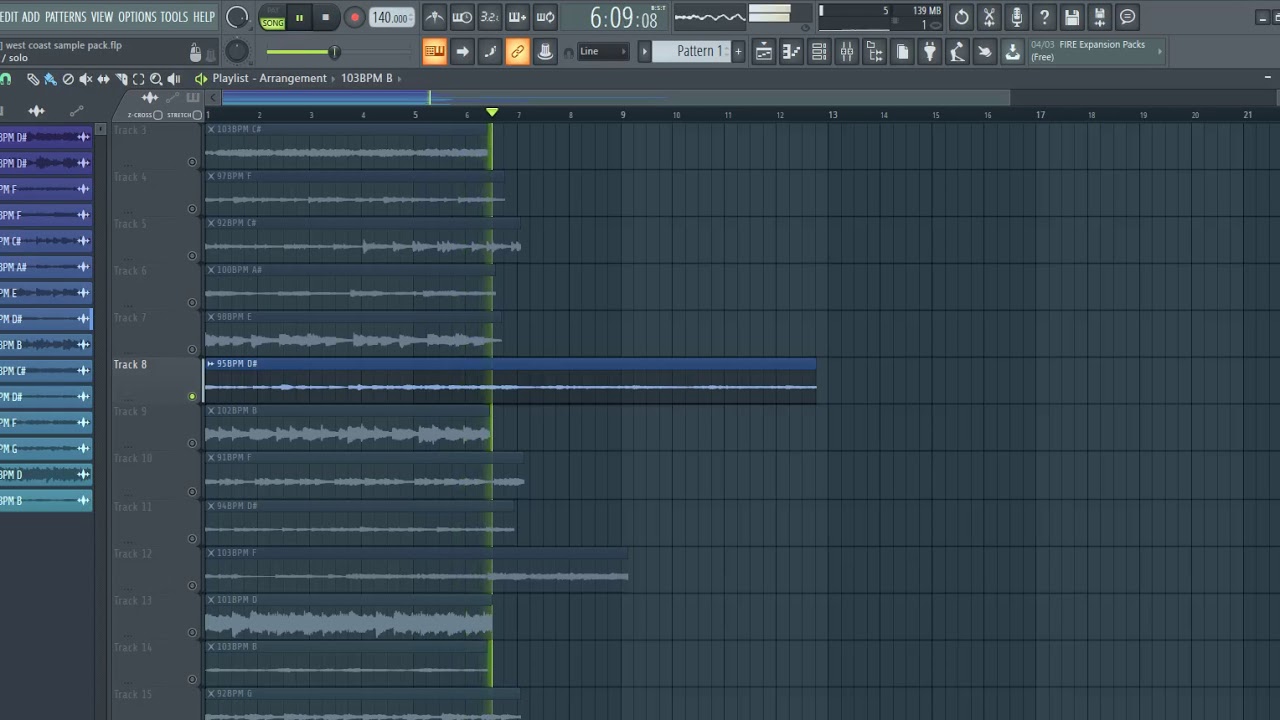Toggle mute dot on Track 6
Viewport: 1280px width, 720px height.
click(192, 303)
